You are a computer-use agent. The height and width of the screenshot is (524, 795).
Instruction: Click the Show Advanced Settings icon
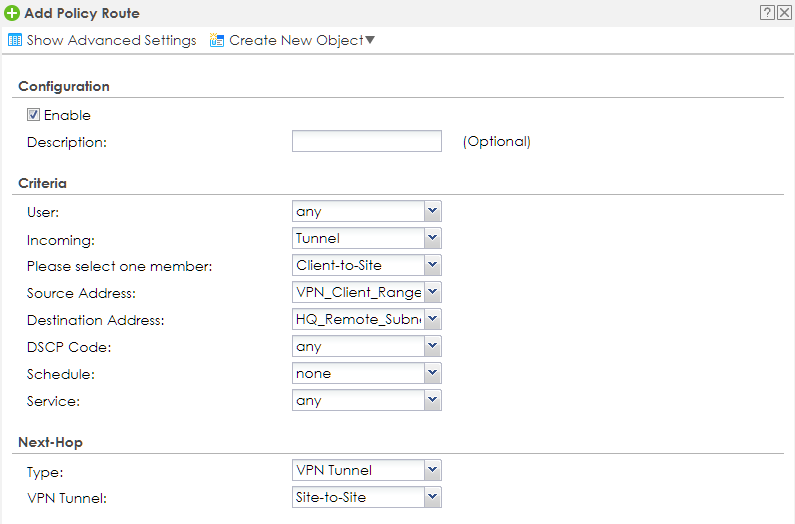click(15, 41)
